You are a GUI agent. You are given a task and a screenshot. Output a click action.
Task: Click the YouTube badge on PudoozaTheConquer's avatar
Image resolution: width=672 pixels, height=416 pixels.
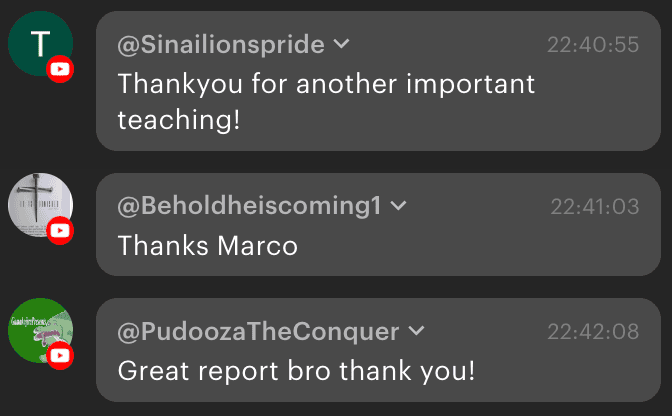[60, 355]
